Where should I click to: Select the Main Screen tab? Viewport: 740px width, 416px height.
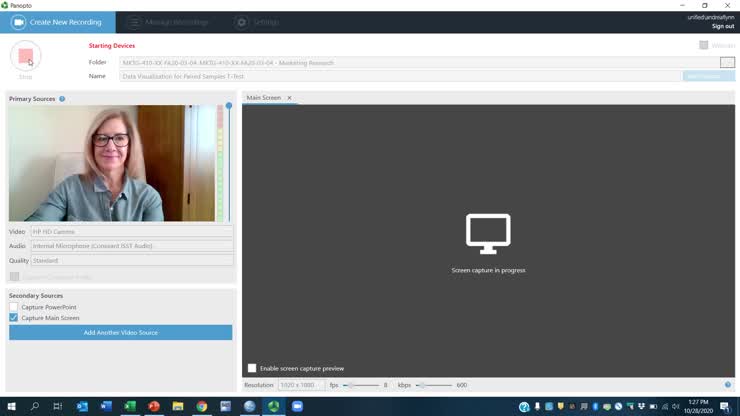(264, 98)
